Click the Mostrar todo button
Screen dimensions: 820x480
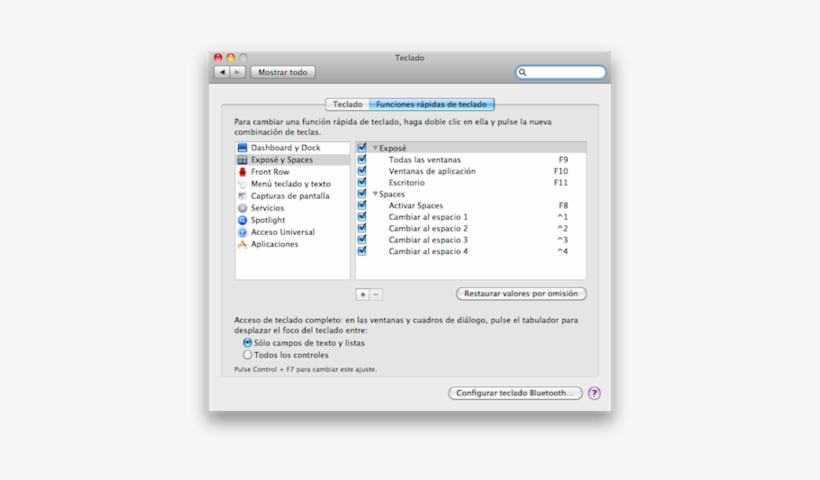pos(283,72)
